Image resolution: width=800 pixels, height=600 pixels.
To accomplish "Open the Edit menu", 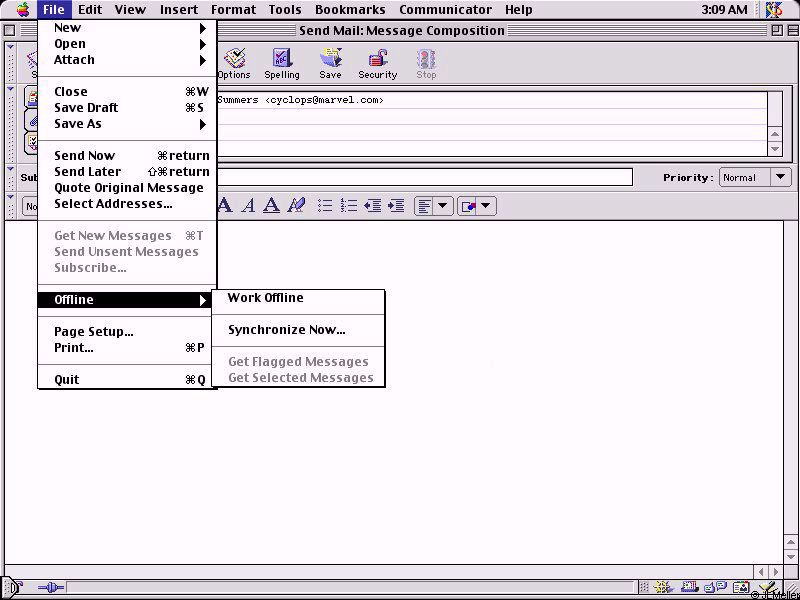I will coord(90,10).
